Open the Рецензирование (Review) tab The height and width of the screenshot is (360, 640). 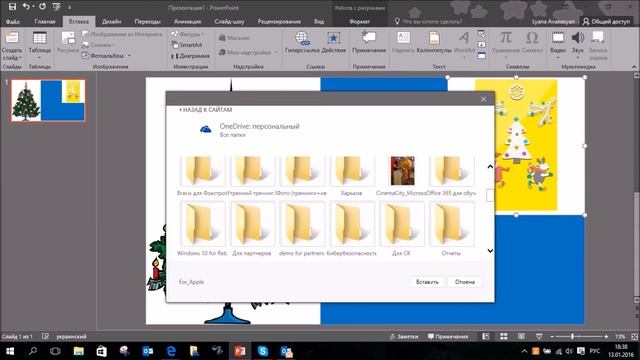click(x=279, y=21)
